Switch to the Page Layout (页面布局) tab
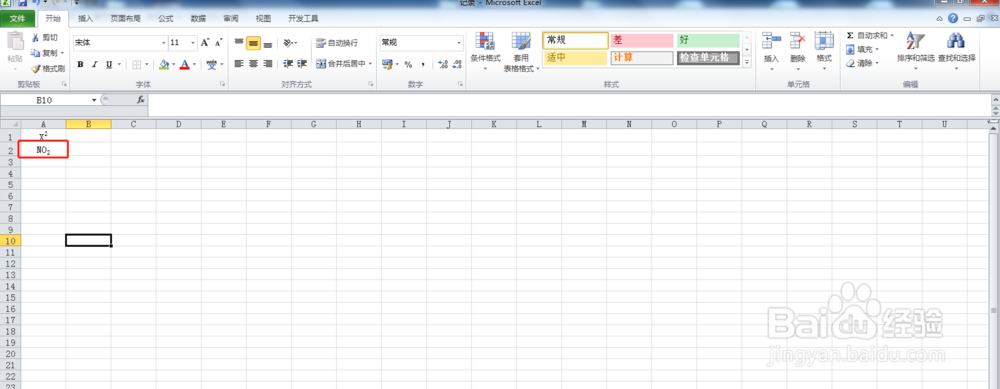This screenshot has width=1000, height=389. [x=125, y=19]
